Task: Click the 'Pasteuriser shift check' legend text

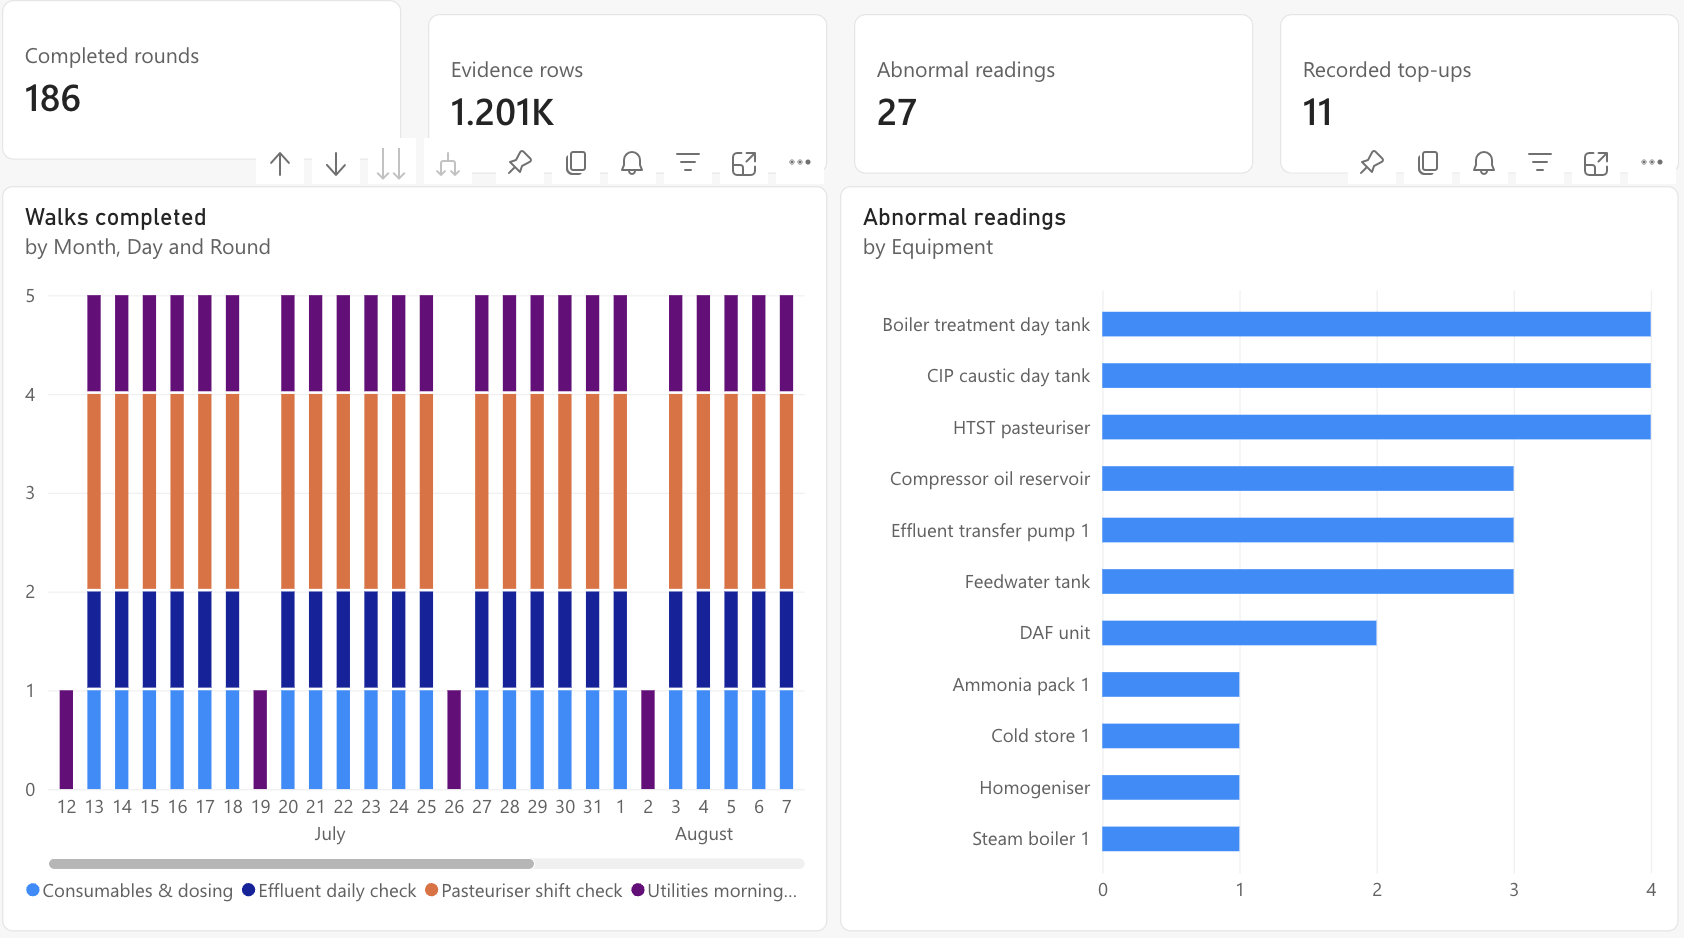Action: tap(532, 890)
